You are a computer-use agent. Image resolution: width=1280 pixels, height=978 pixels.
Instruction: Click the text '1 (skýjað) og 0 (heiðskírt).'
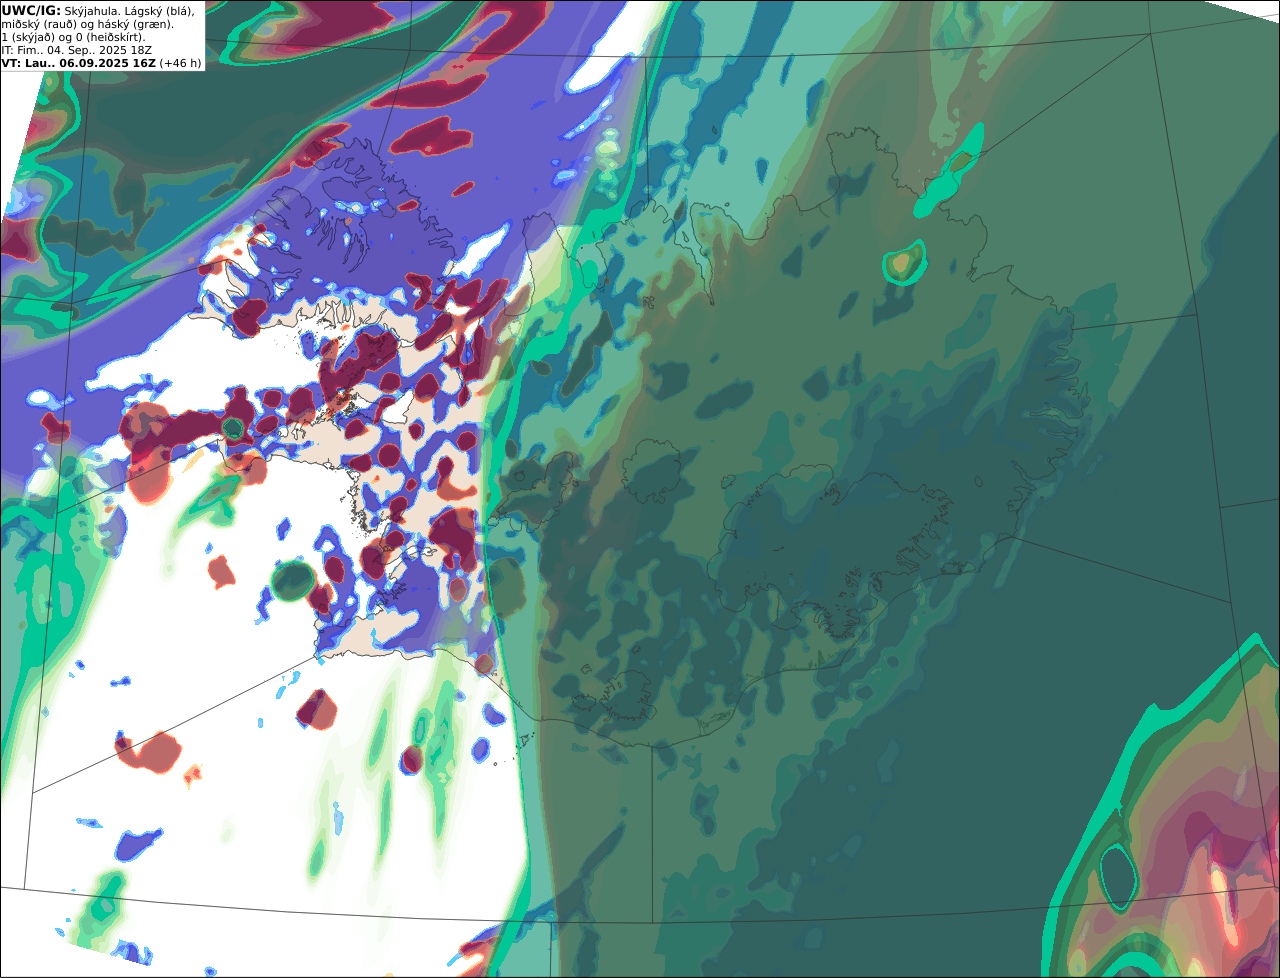click(x=73, y=37)
